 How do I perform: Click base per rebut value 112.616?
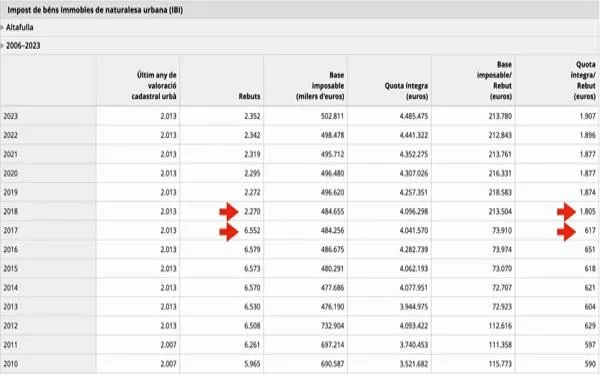500,326
